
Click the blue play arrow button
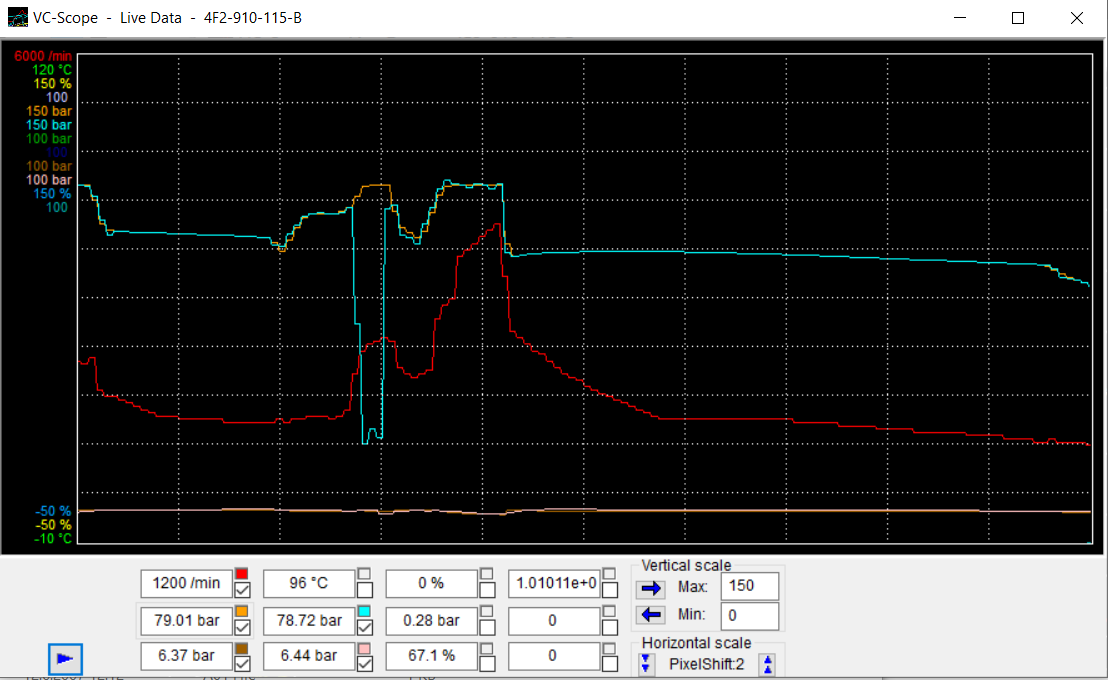65,658
